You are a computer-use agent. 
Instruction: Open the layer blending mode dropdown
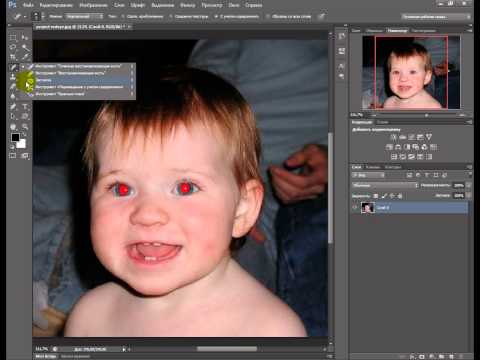tap(385, 185)
